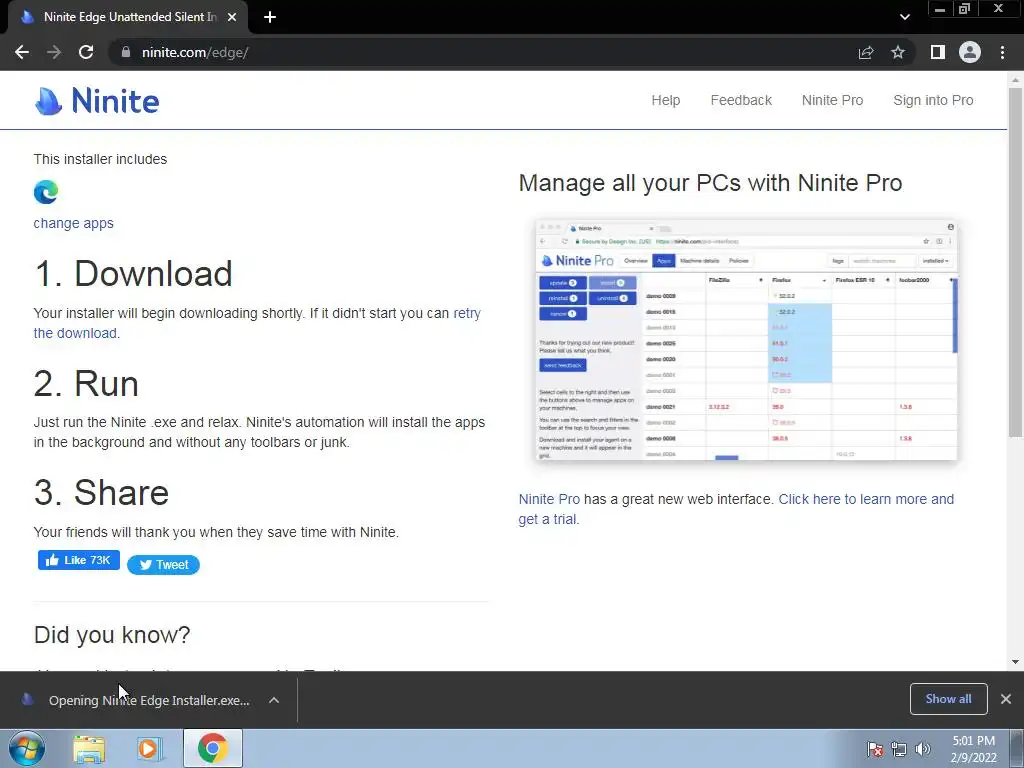The image size is (1024, 768).
Task: Open the Help page
Action: coord(665,100)
